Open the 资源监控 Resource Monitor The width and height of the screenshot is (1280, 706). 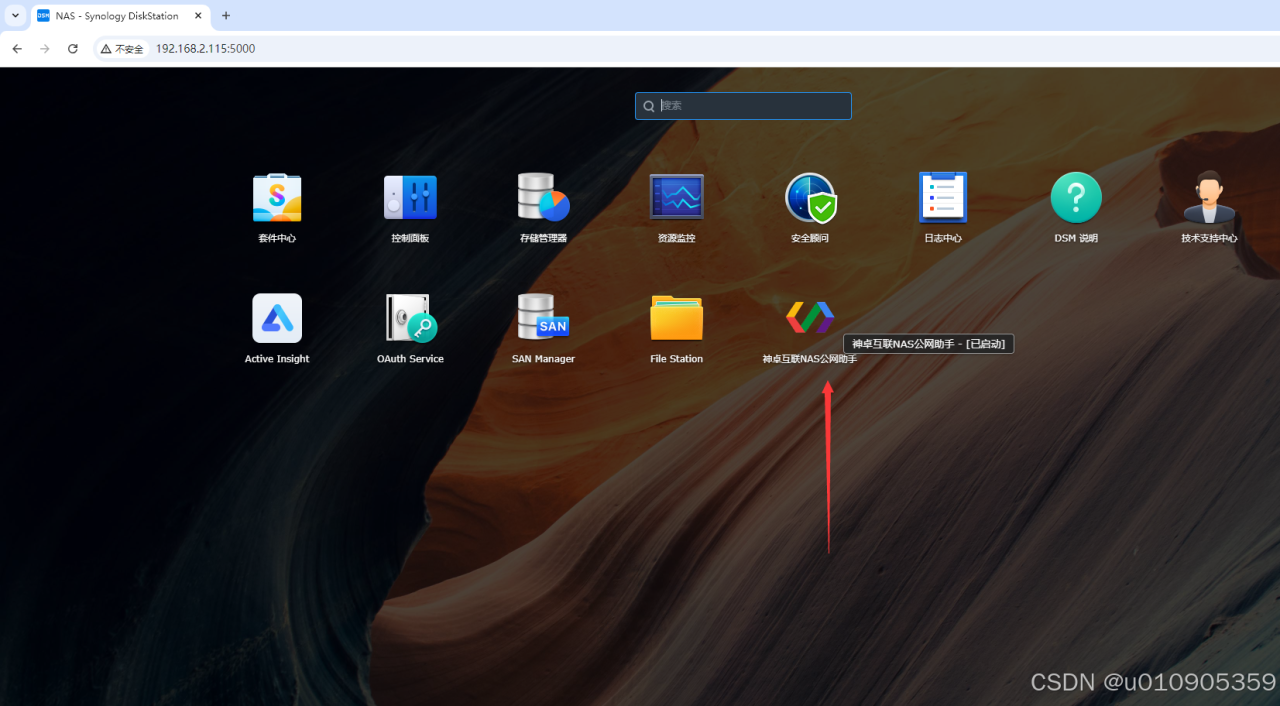pyautogui.click(x=676, y=198)
